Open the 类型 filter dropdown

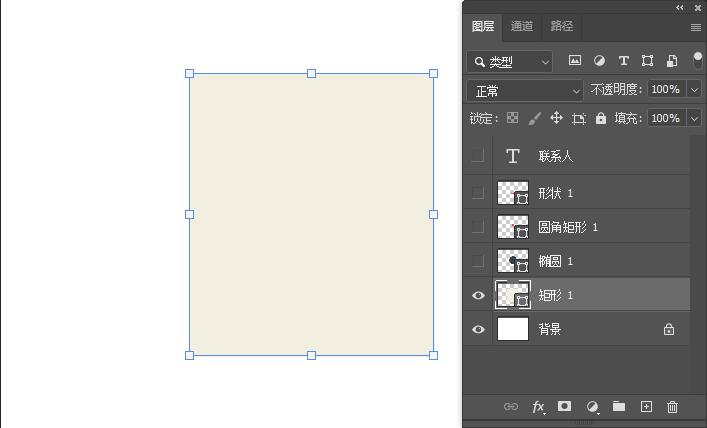coord(510,62)
